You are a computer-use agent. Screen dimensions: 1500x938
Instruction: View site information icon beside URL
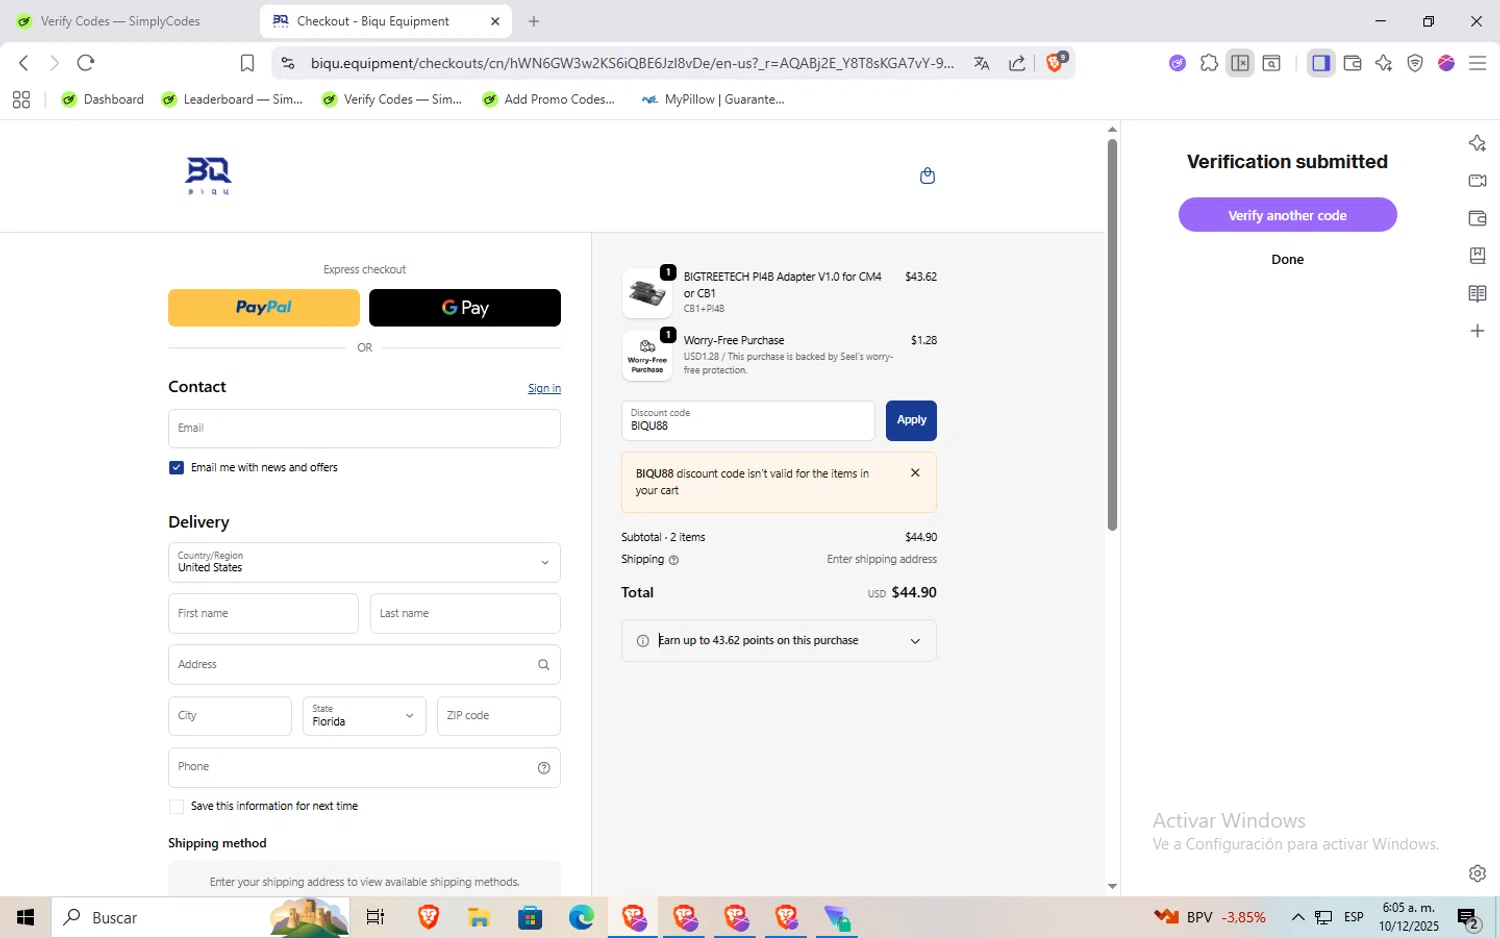coord(288,63)
